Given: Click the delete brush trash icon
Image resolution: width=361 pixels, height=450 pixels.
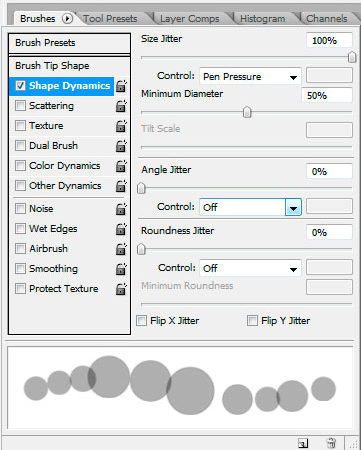Looking at the screenshot, I should (x=331, y=443).
